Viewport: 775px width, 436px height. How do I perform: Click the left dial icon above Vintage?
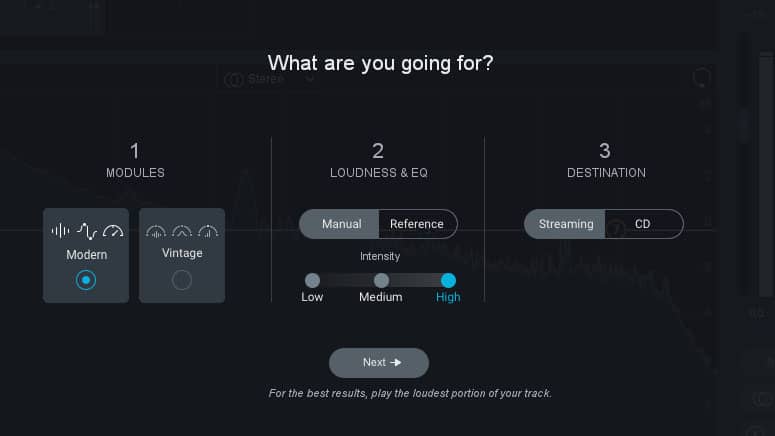(x=156, y=232)
